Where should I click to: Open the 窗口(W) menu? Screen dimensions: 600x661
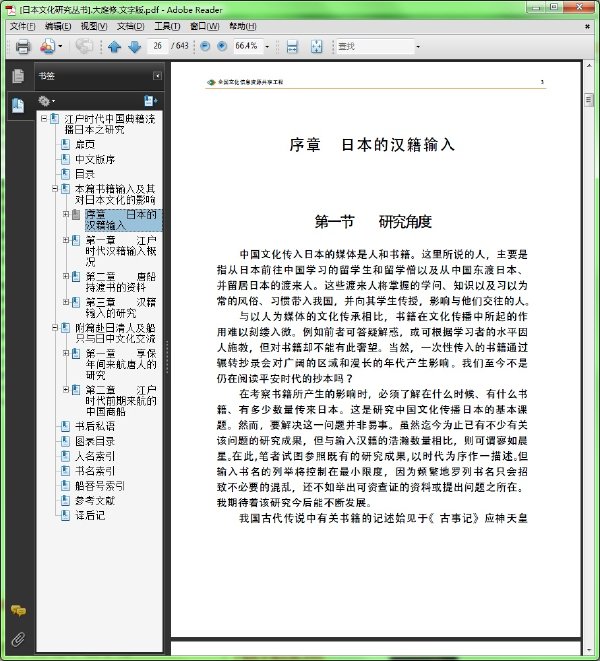[x=204, y=26]
